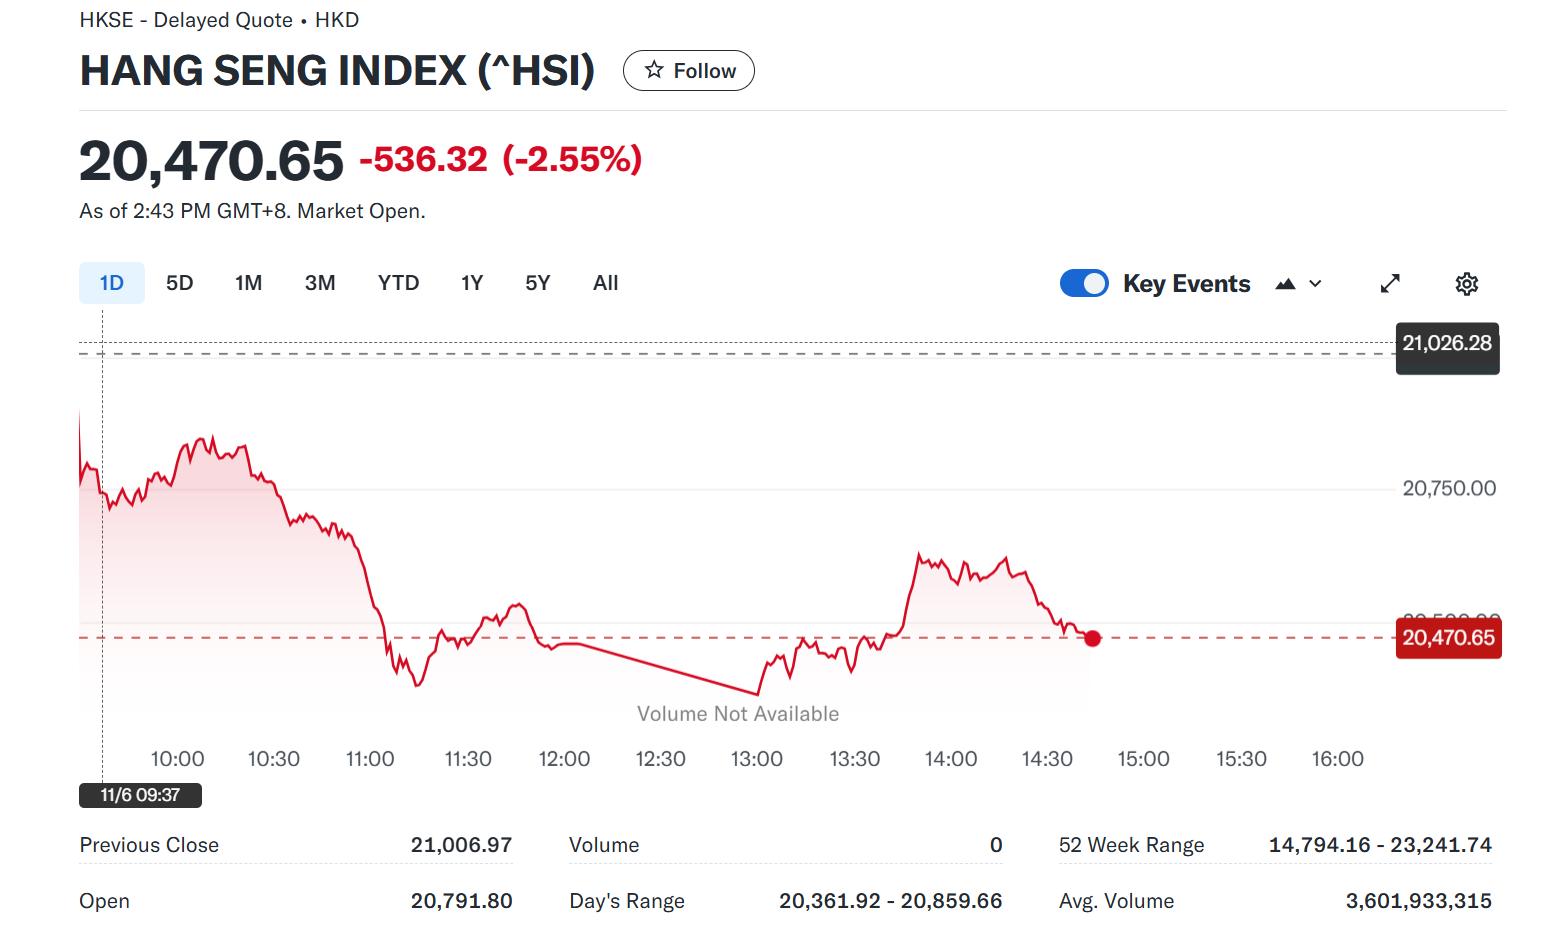Switch to the 5D range
The height and width of the screenshot is (943, 1548).
[180, 283]
